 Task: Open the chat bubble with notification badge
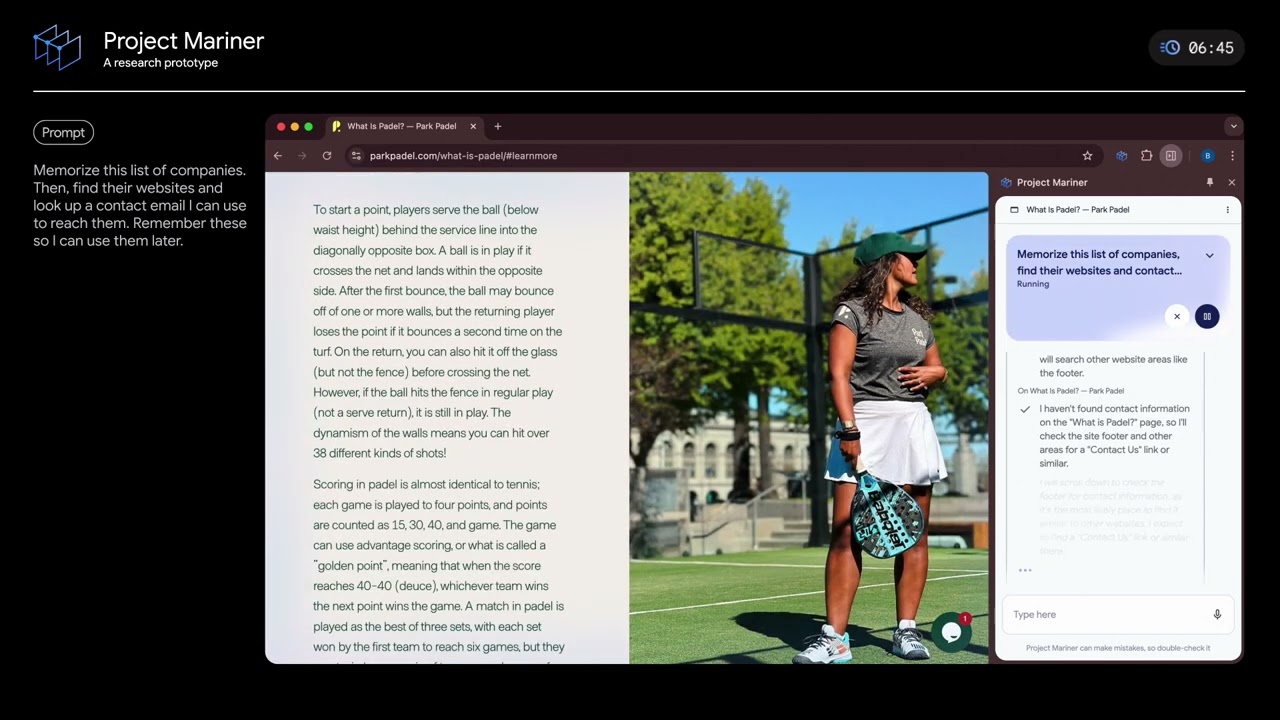pyautogui.click(x=951, y=632)
